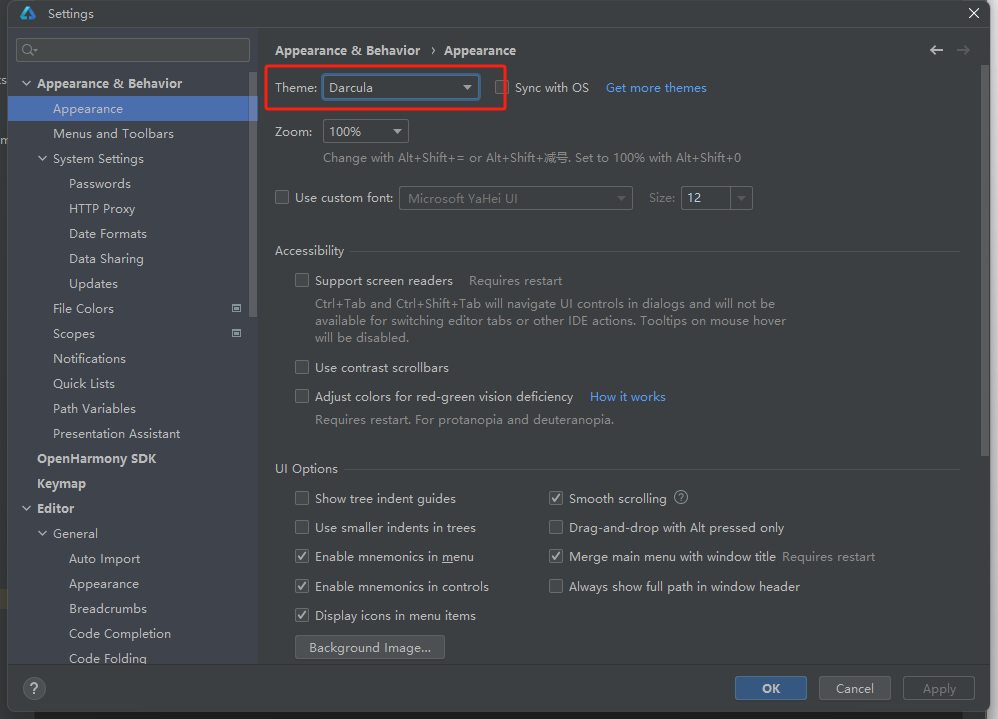Uncheck Enable mnemonics in controls
The image size is (998, 719).
(x=302, y=586)
